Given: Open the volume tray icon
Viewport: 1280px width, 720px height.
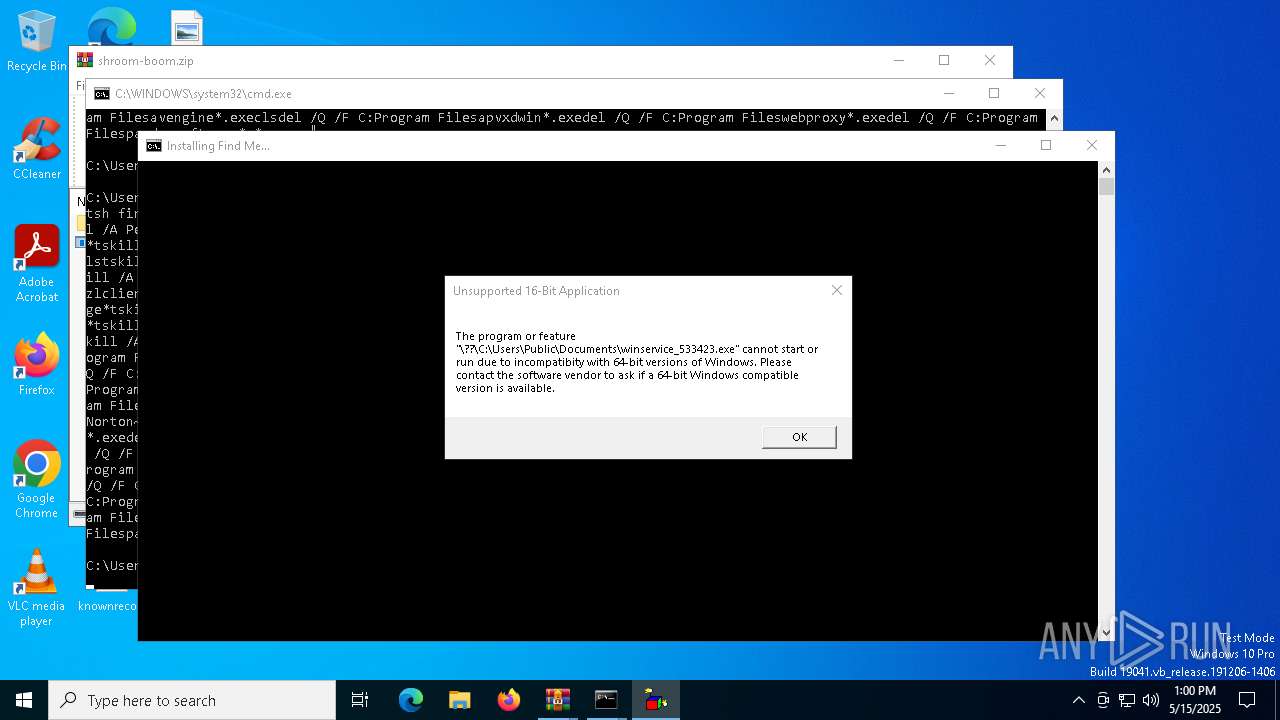Looking at the screenshot, I should tap(1151, 700).
